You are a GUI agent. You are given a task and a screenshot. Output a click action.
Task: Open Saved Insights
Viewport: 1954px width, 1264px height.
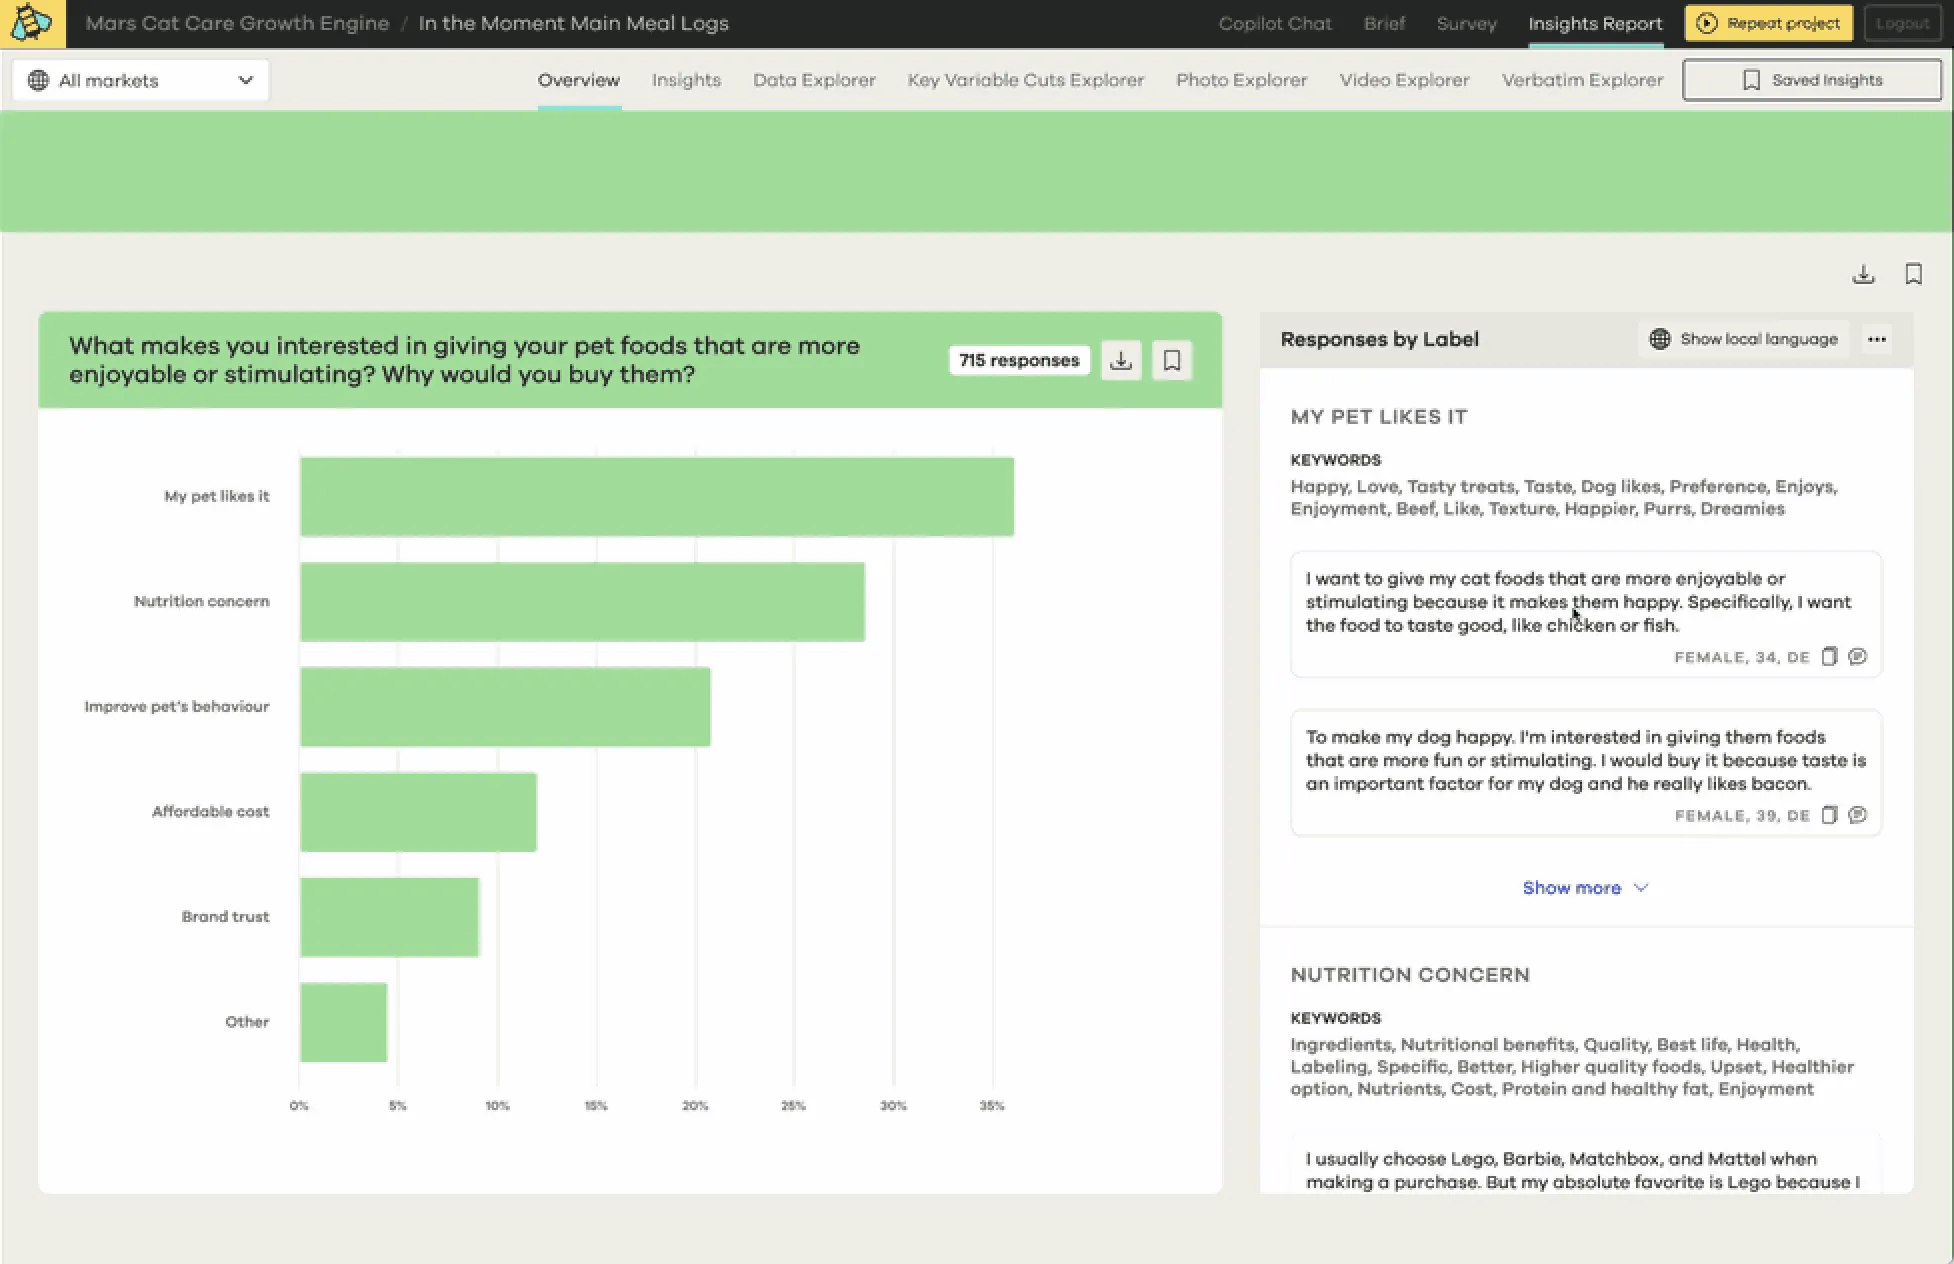(1812, 80)
